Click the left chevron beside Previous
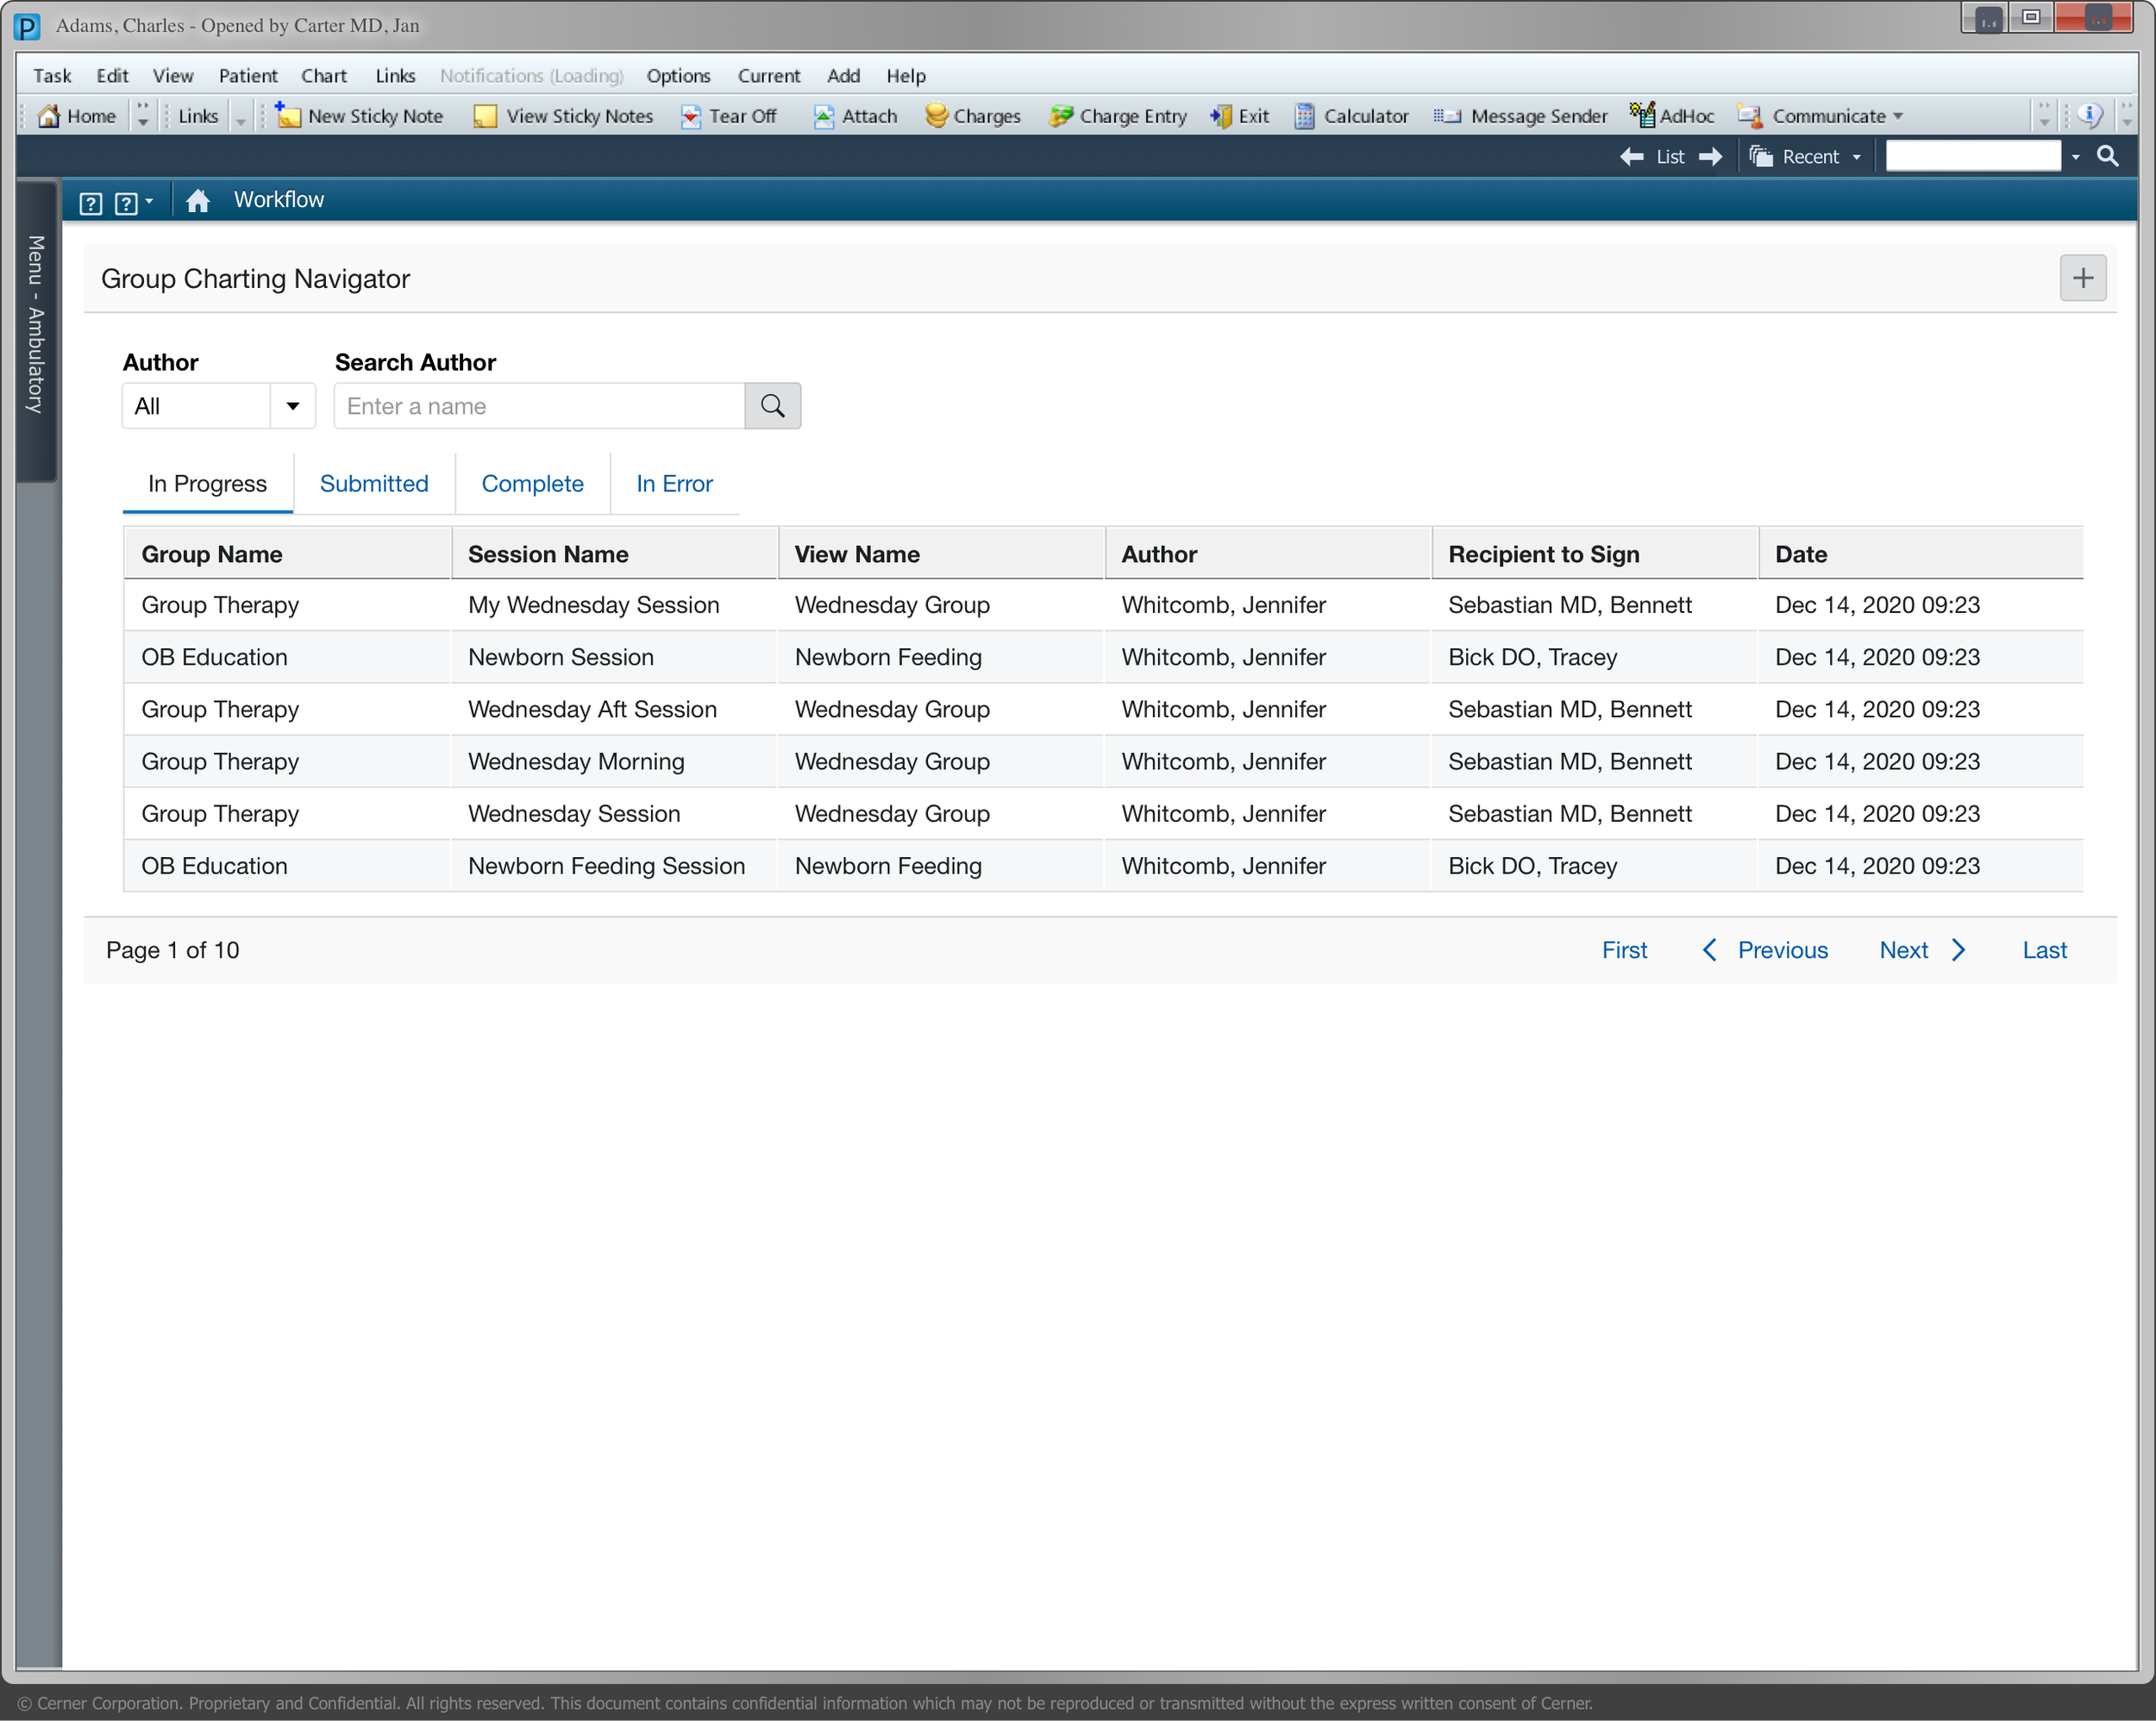 click(x=1709, y=950)
